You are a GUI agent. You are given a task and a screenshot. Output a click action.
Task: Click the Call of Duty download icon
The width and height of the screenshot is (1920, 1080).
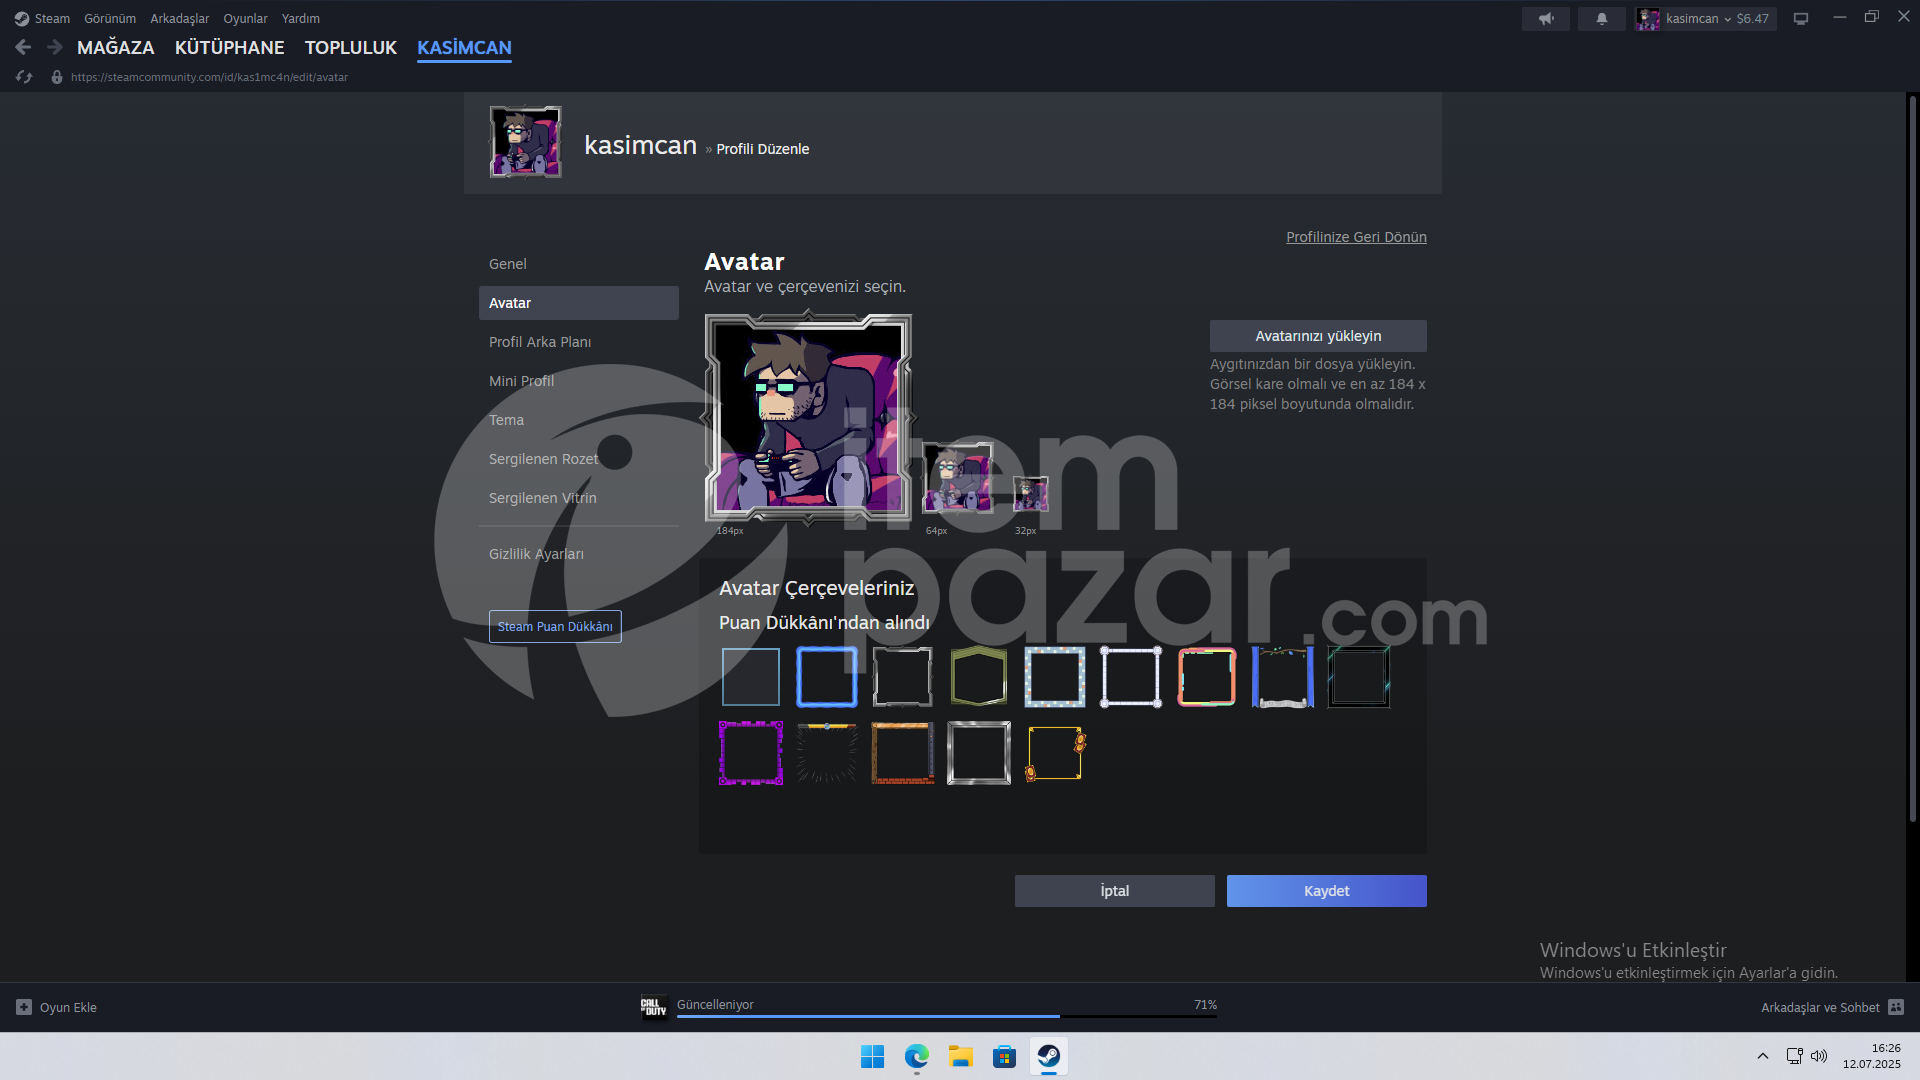tap(654, 1007)
